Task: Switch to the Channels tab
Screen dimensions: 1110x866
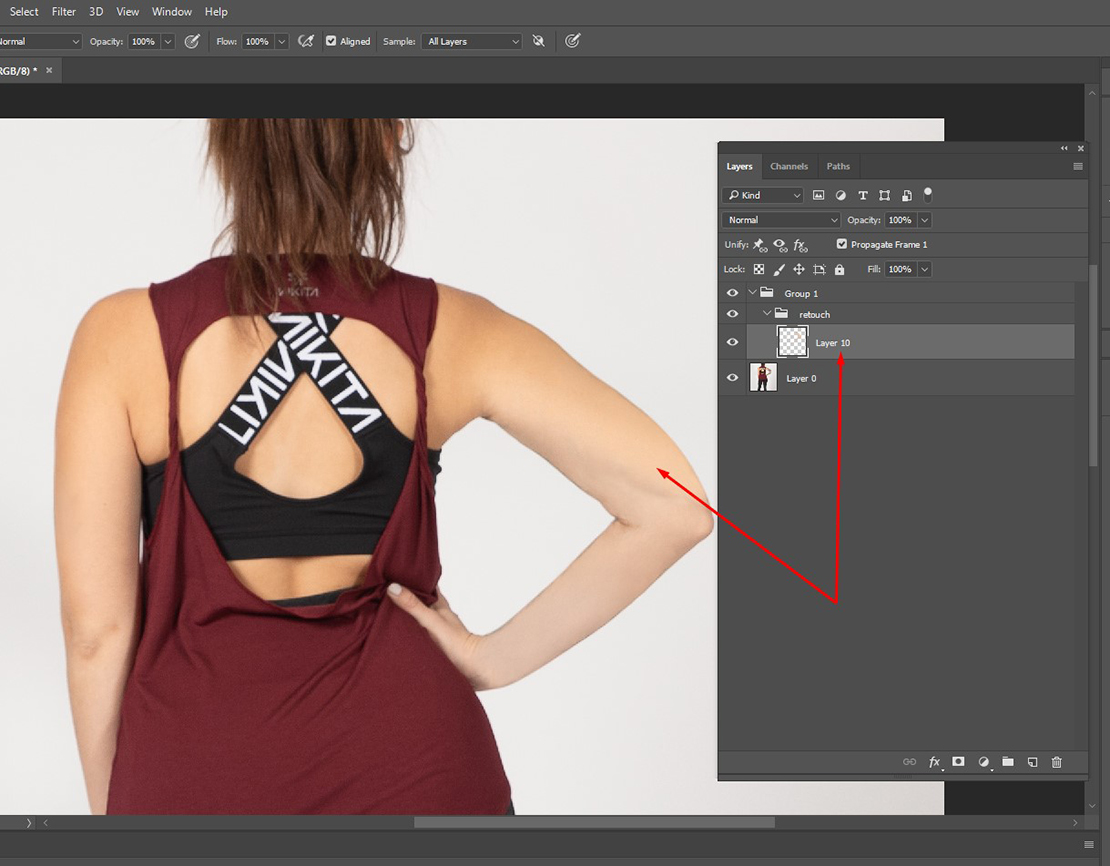Action: pyautogui.click(x=789, y=166)
